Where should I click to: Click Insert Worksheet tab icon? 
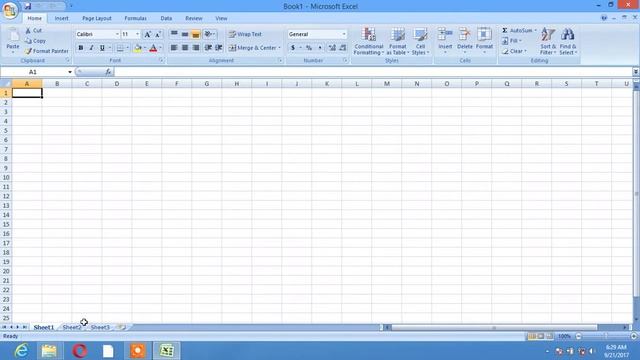pos(122,327)
